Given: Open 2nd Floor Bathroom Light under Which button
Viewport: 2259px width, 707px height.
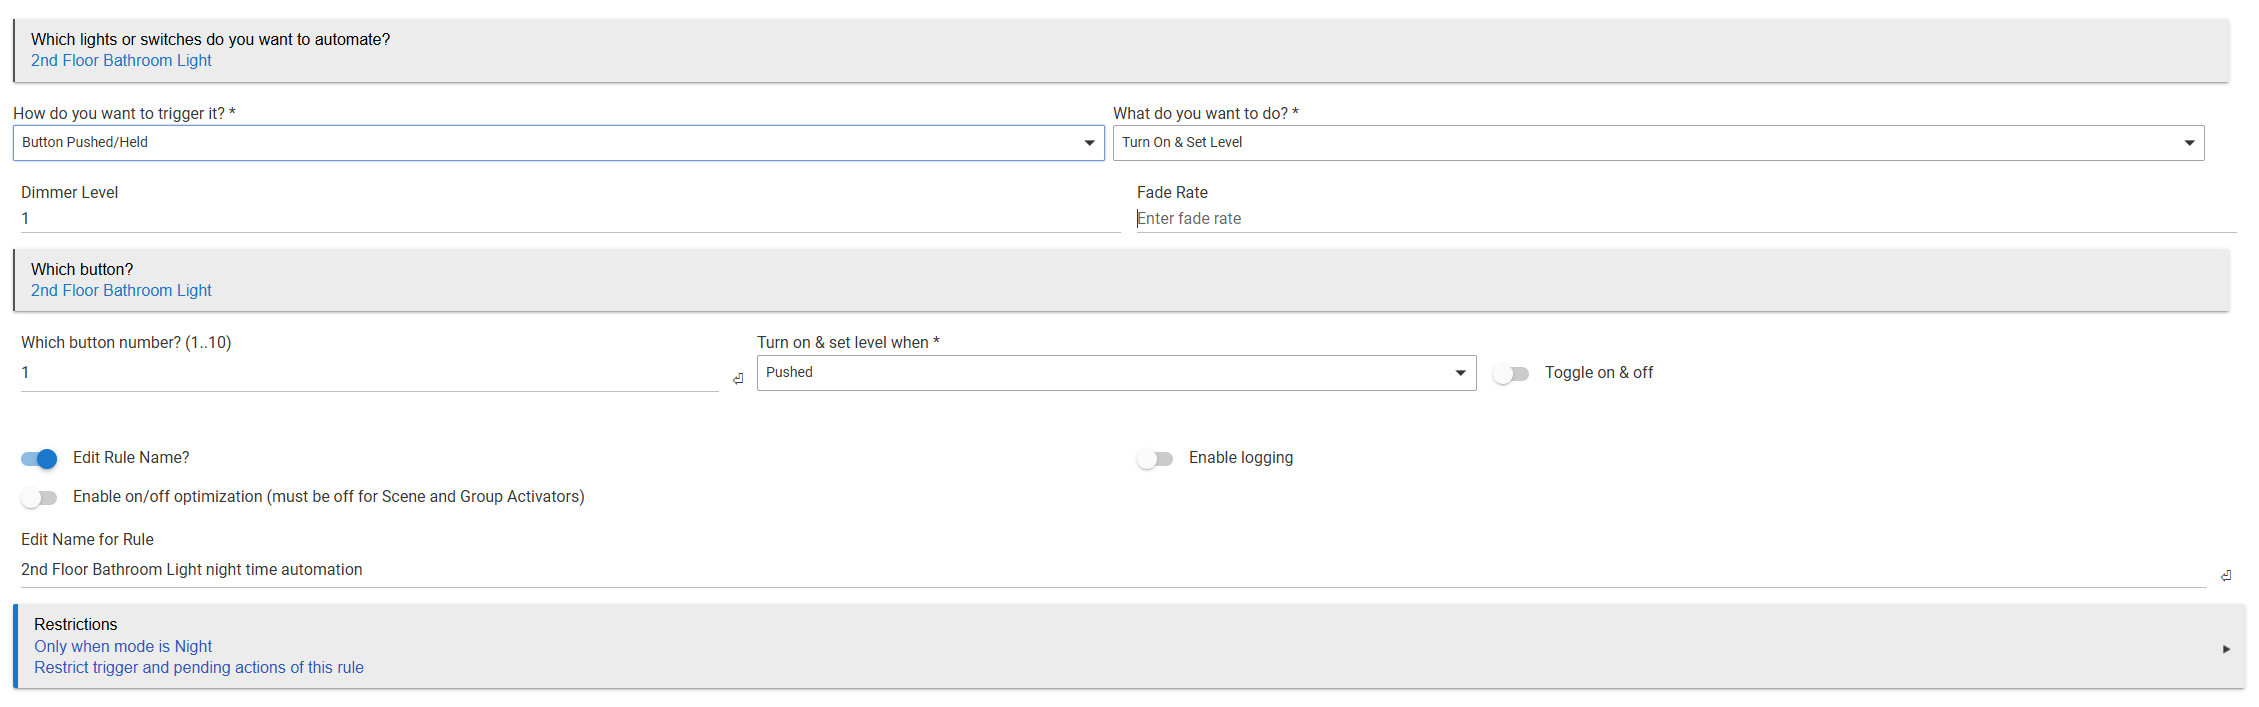Looking at the screenshot, I should 121,291.
